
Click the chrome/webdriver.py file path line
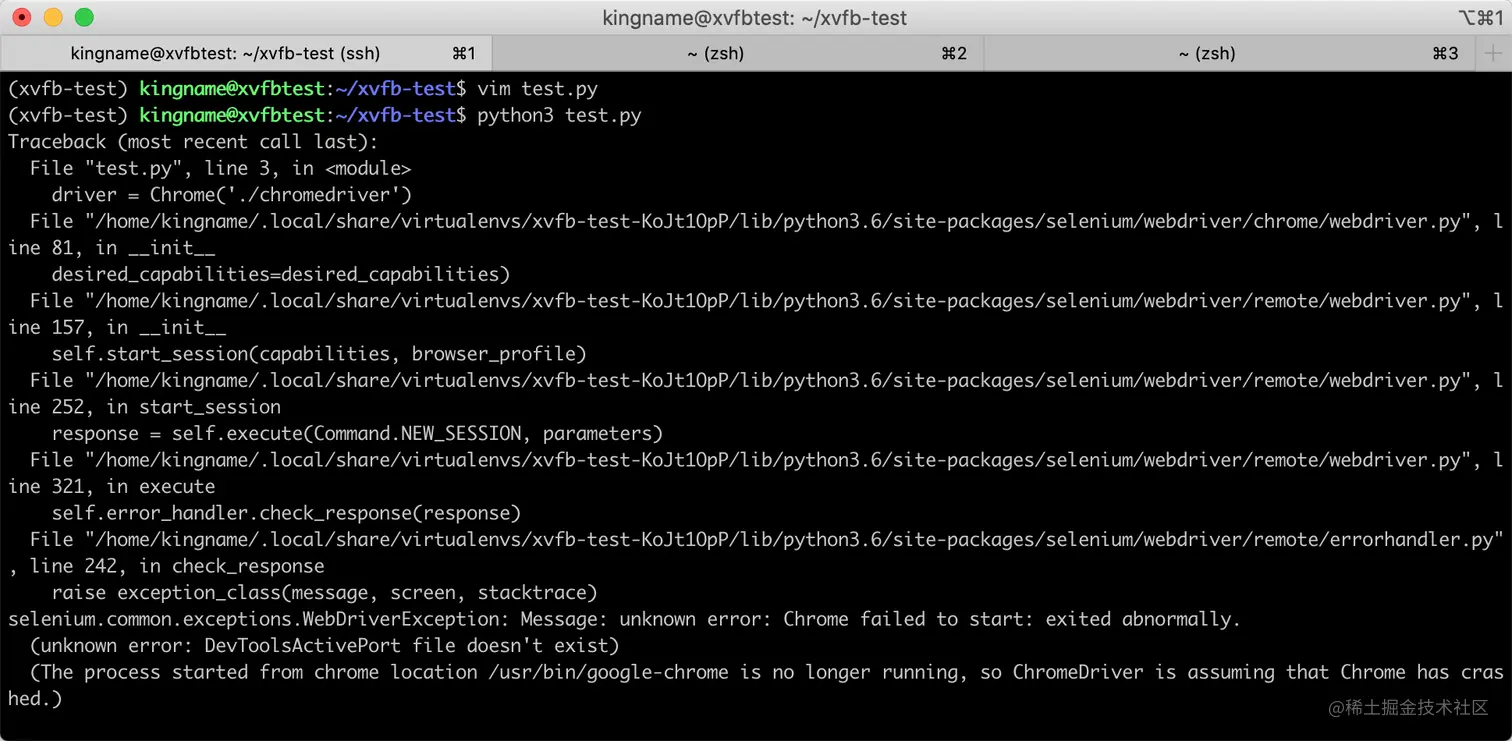click(x=766, y=221)
